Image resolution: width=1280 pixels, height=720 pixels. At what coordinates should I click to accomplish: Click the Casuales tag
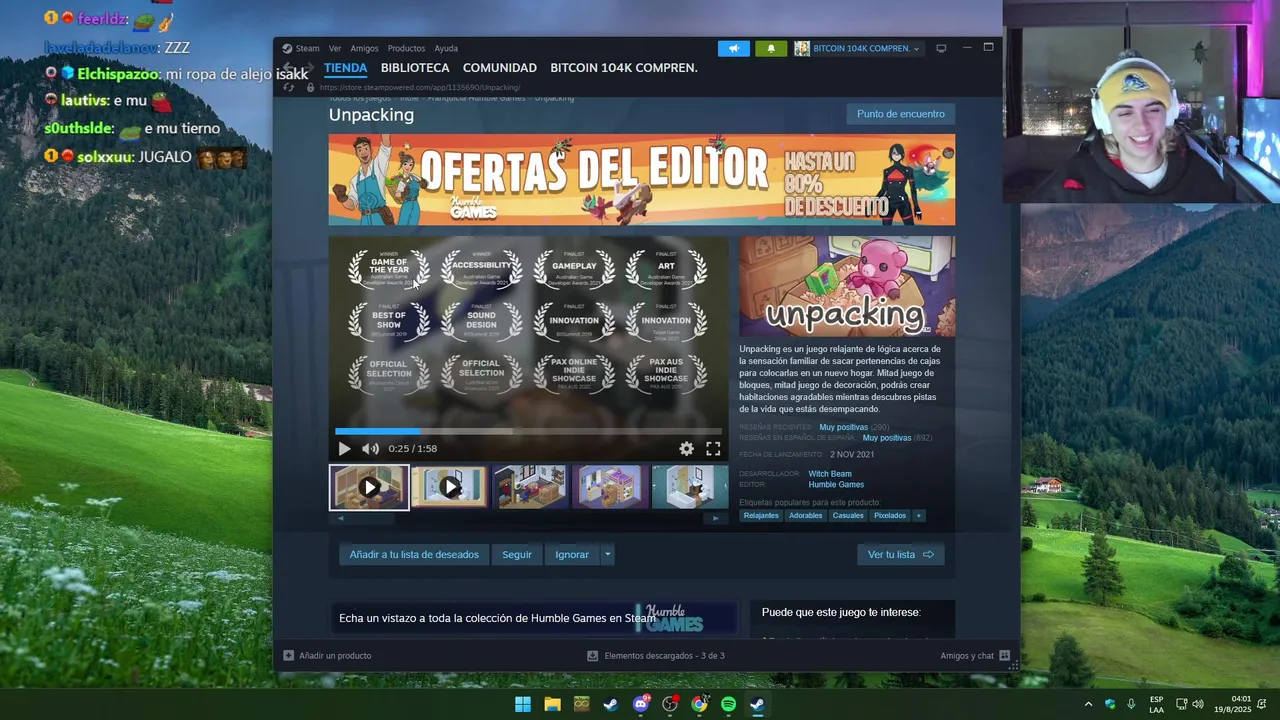click(x=848, y=516)
